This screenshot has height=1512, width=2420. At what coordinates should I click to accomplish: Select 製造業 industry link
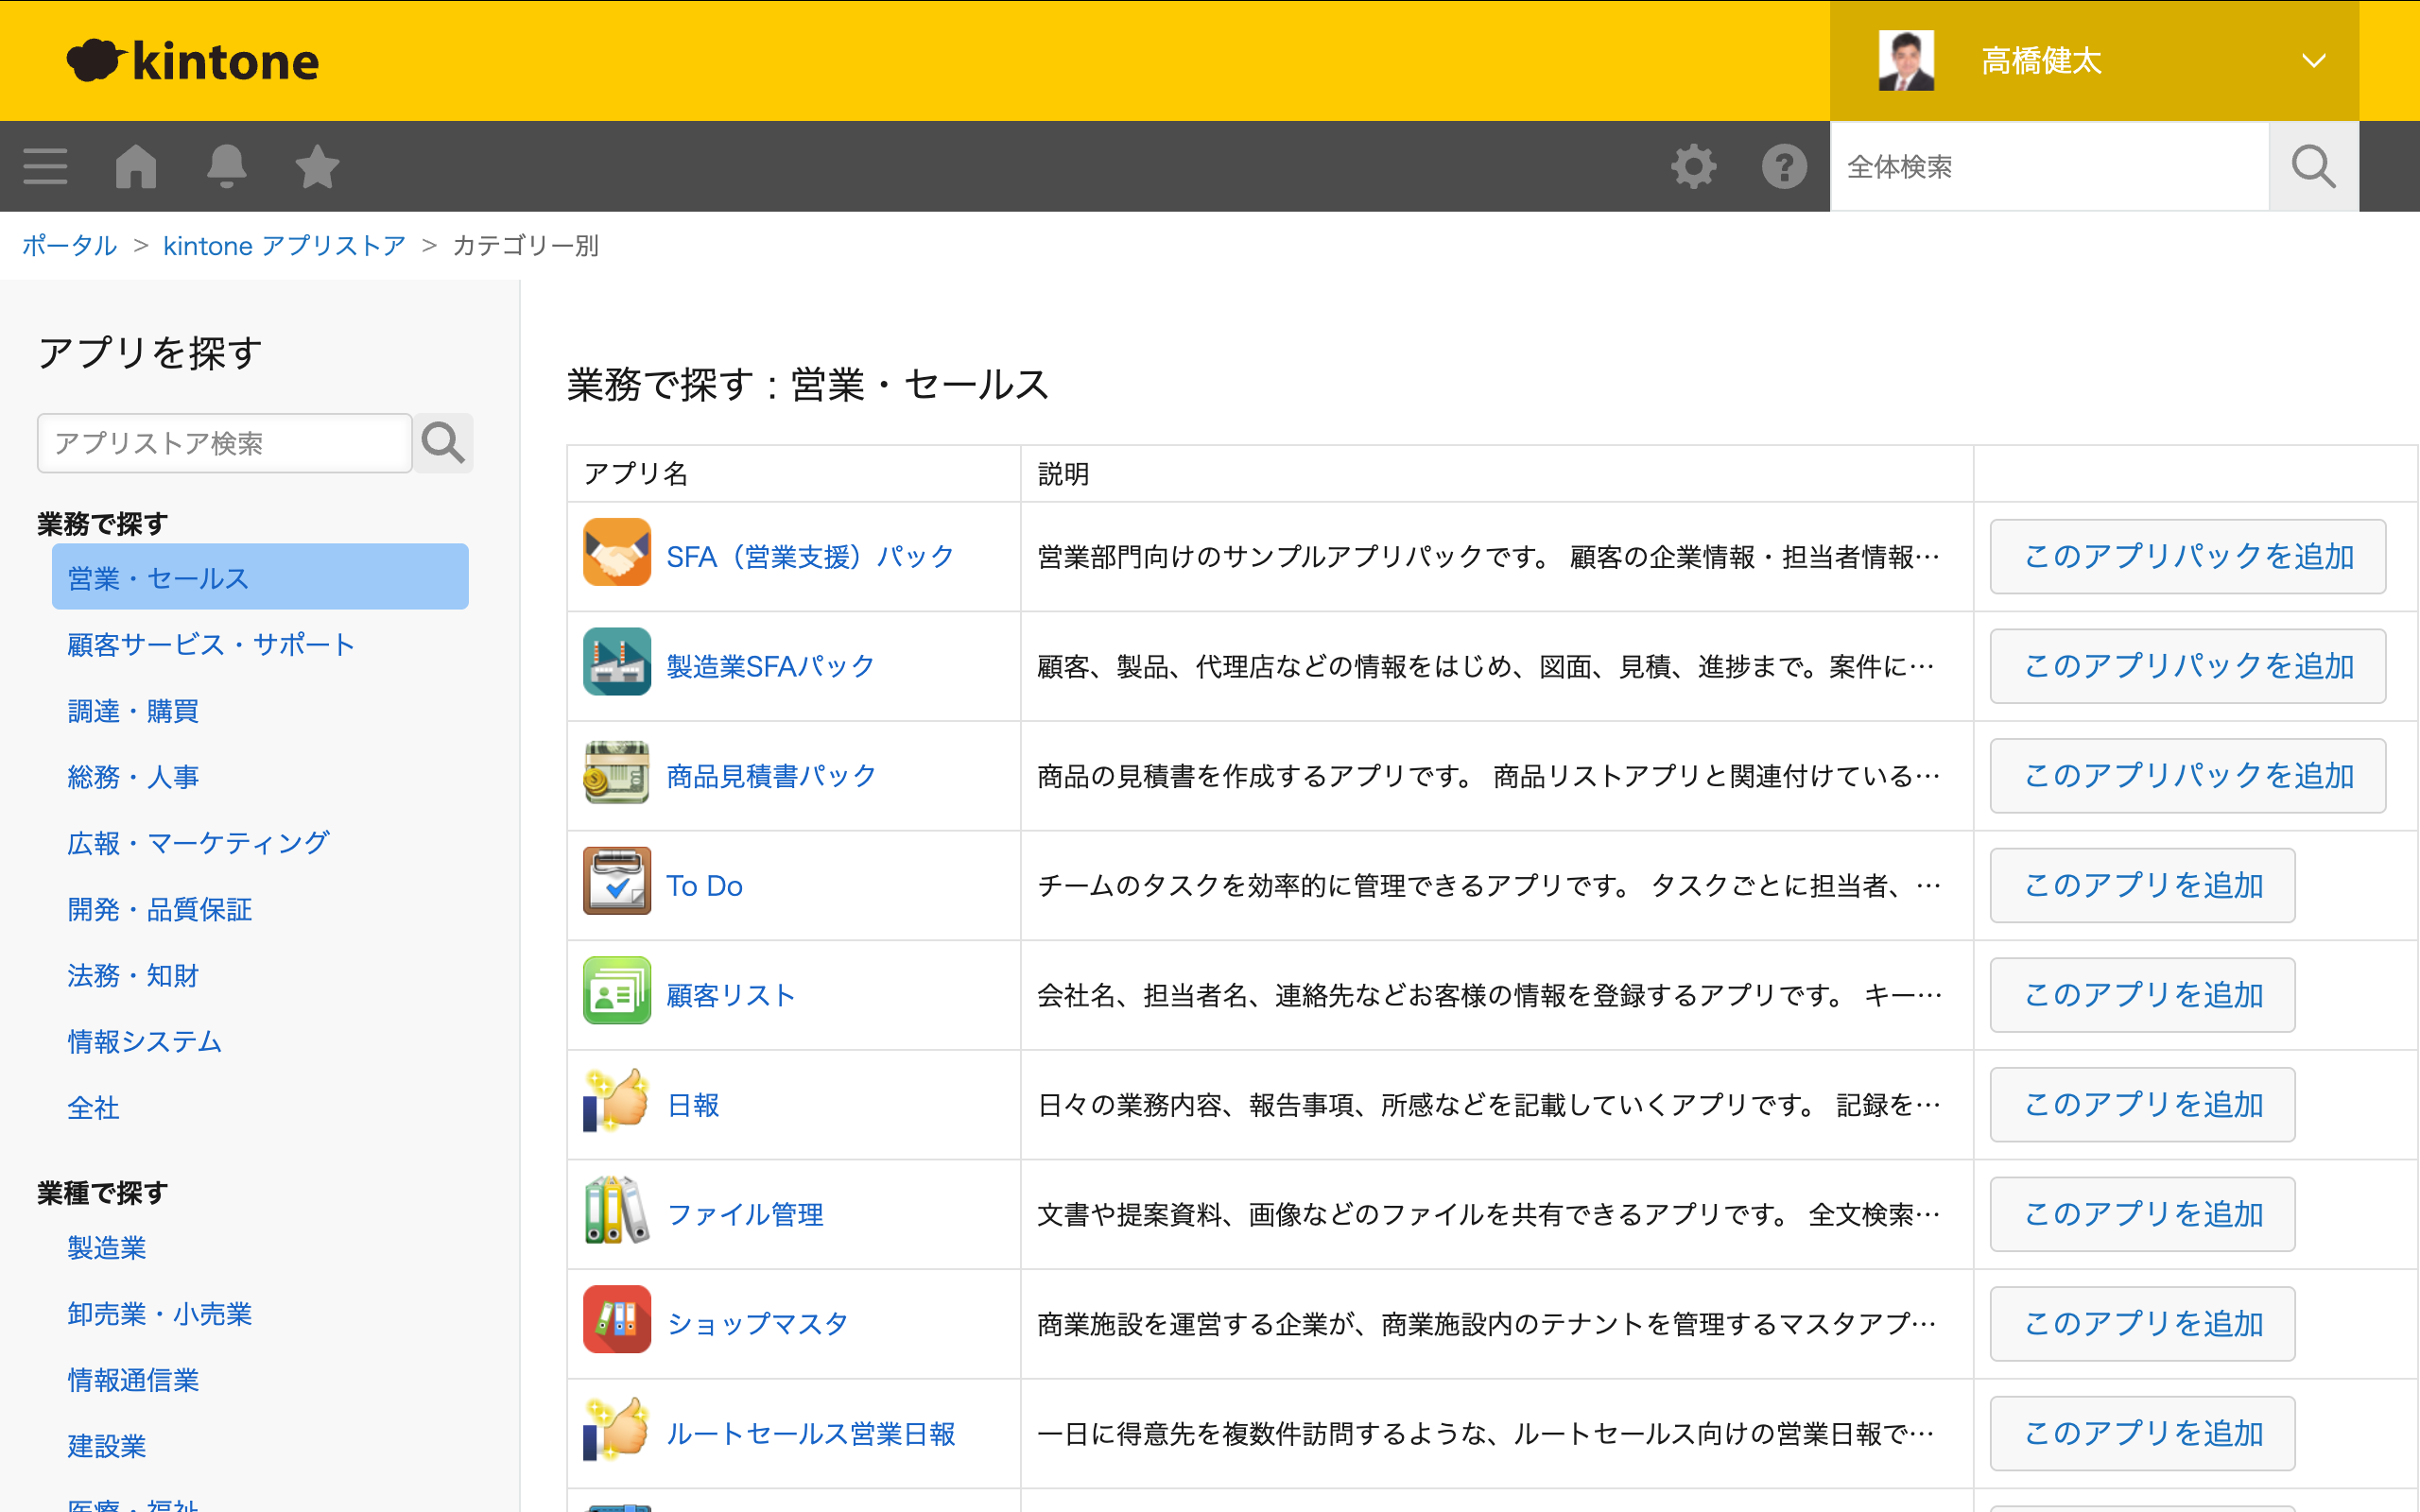[106, 1247]
